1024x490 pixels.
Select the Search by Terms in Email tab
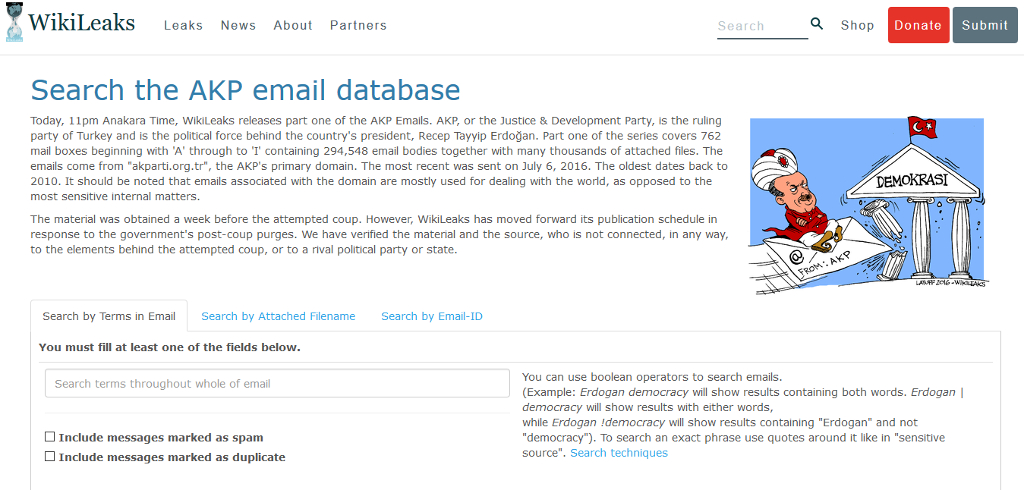(x=109, y=316)
